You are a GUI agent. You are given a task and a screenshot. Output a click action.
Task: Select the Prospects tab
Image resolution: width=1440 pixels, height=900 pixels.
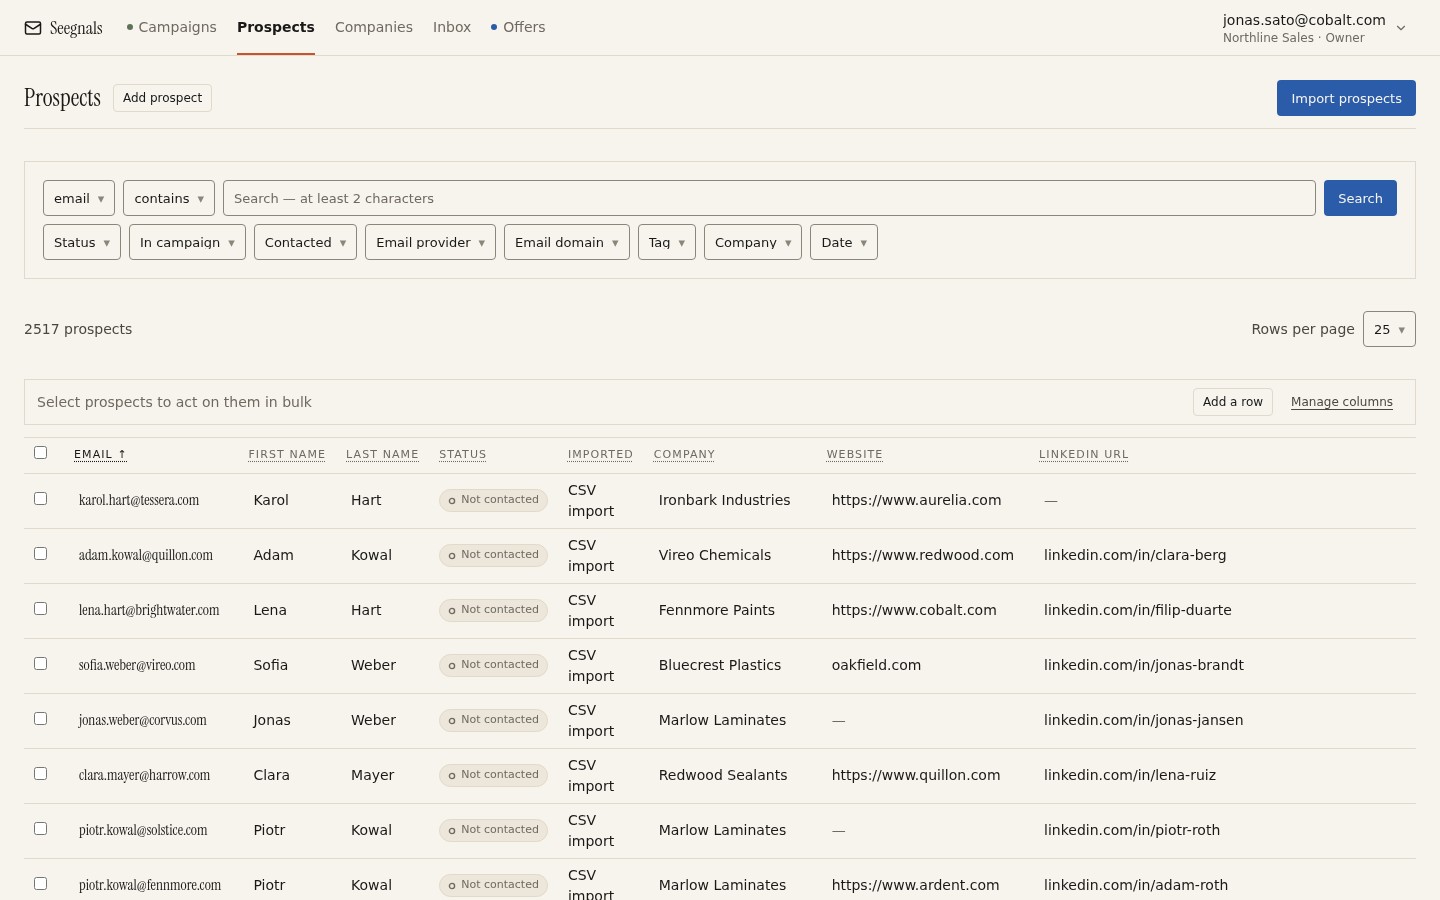pos(276,27)
